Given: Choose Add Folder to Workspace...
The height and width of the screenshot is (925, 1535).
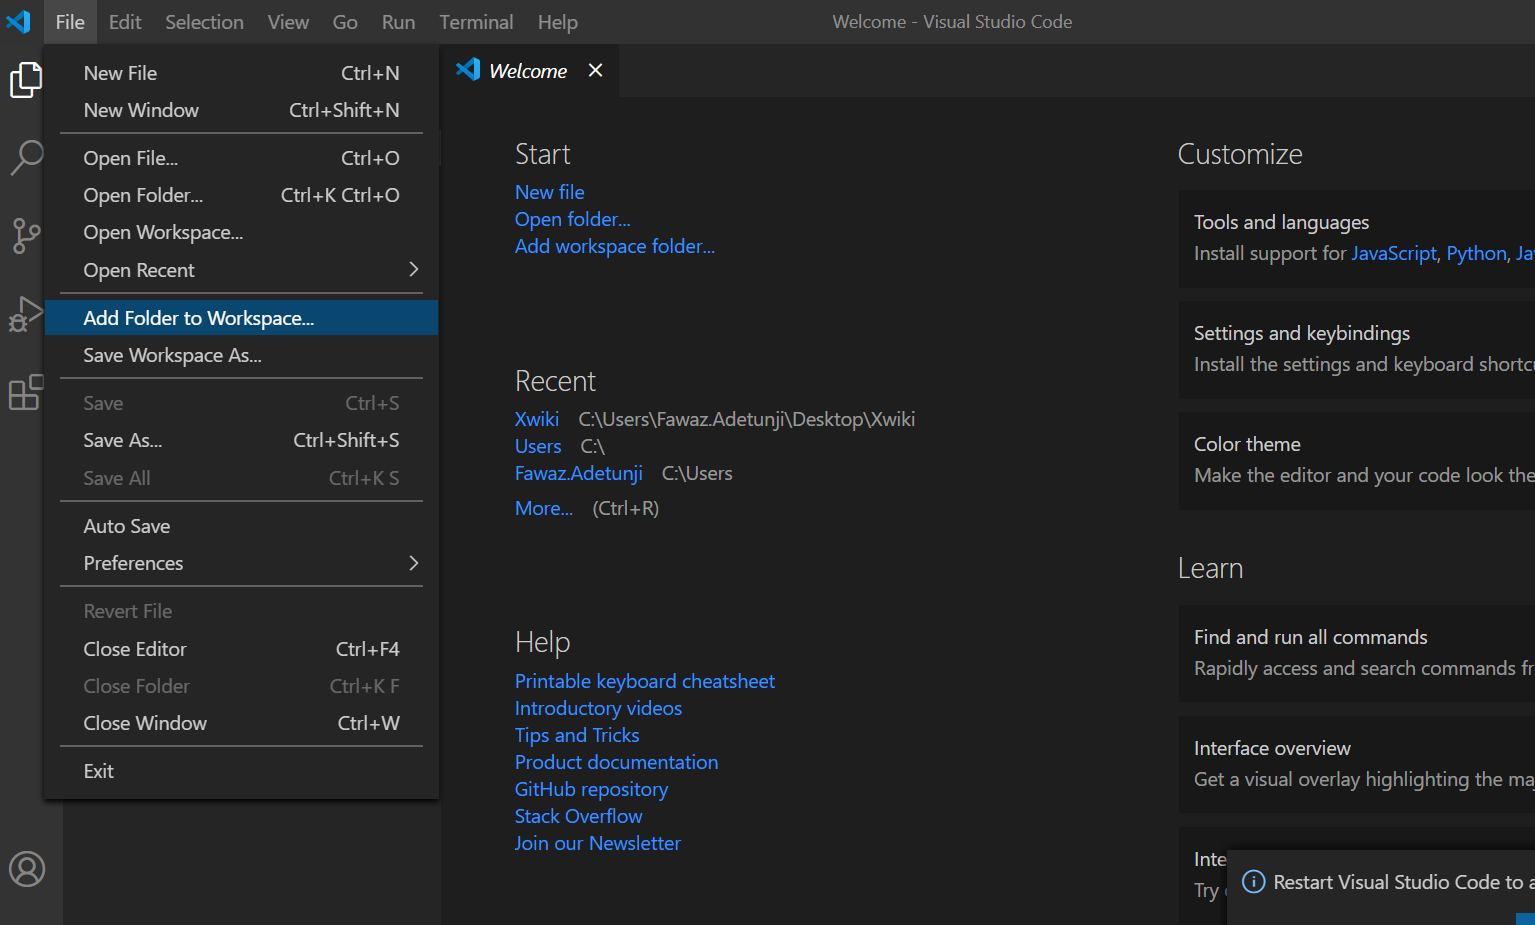Looking at the screenshot, I should [241, 318].
